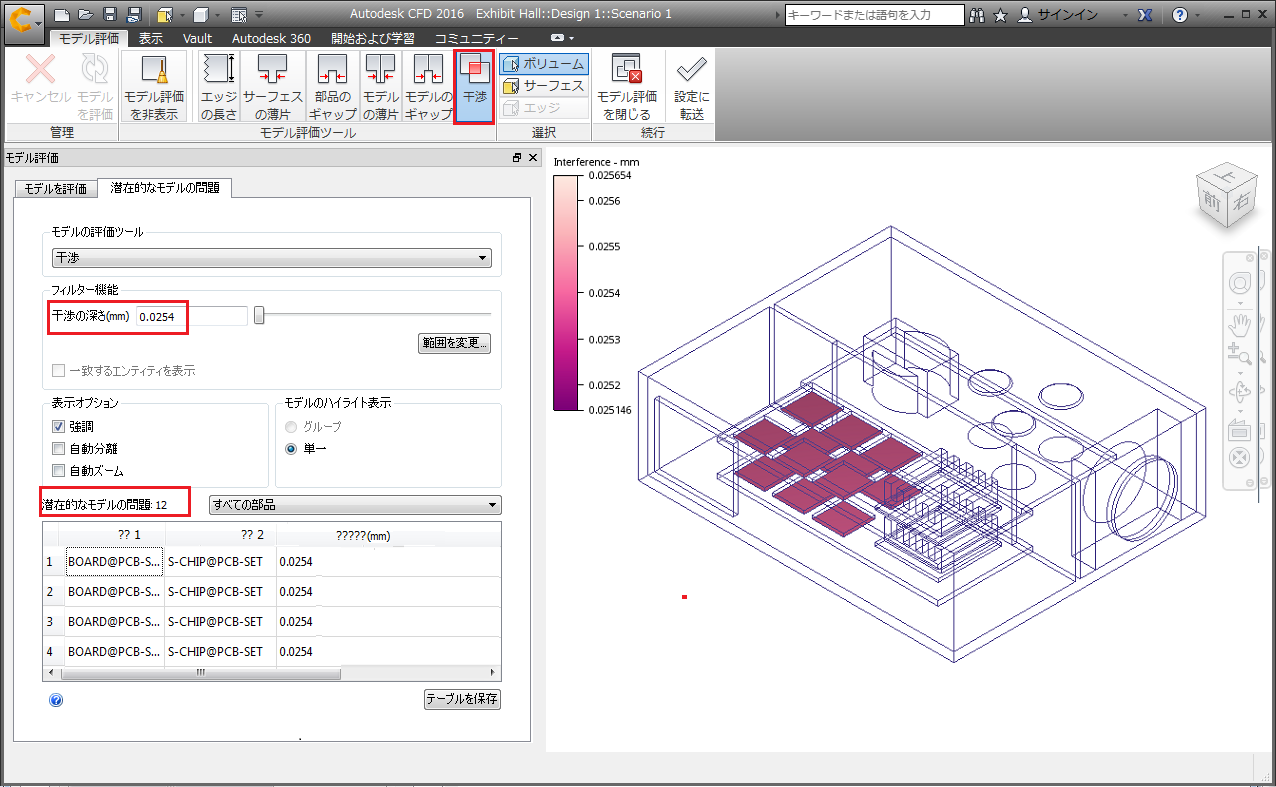This screenshot has height=787, width=1276.
Task: Switch to the 潜在的なモデルの問題 panel tab
Action: tap(164, 187)
